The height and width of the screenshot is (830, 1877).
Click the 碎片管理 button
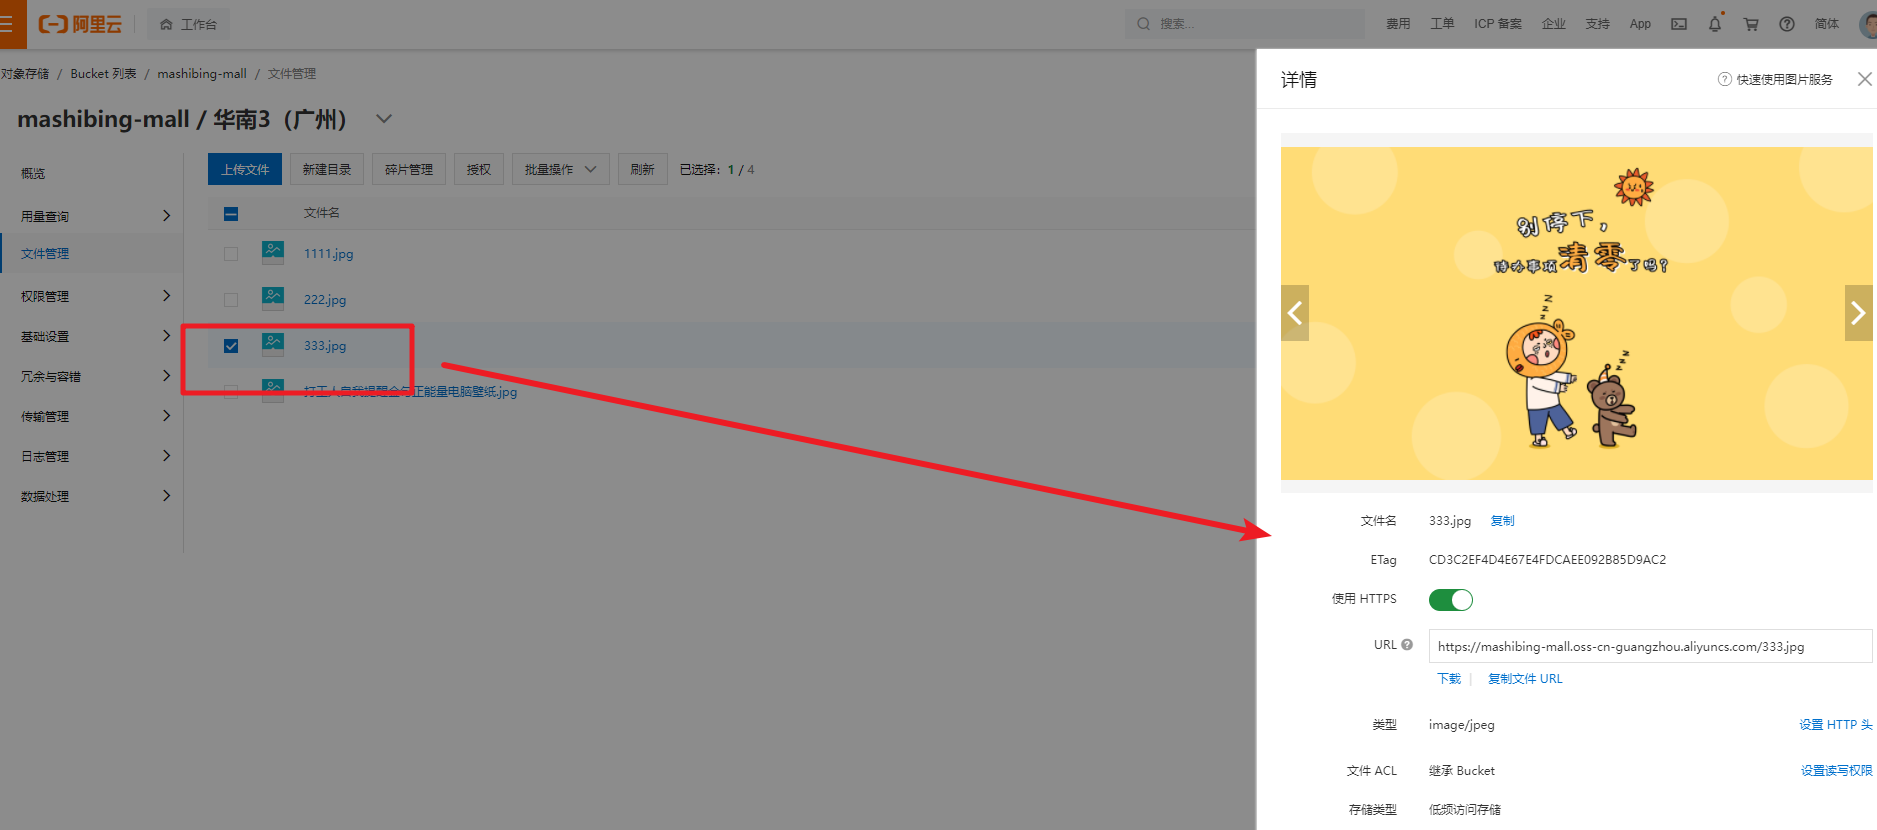point(409,169)
